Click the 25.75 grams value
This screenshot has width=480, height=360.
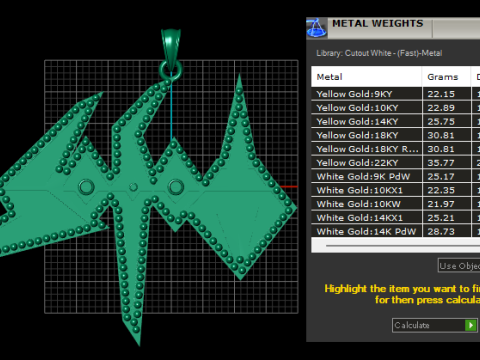click(441, 121)
